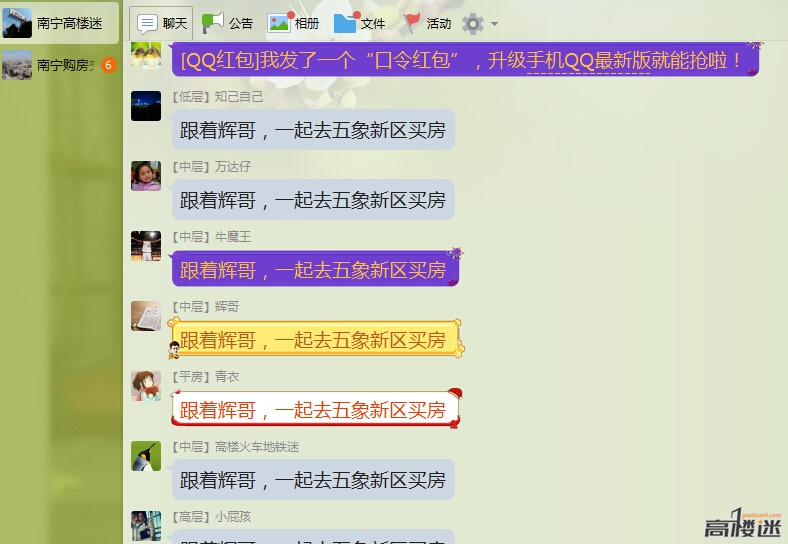This screenshot has height=544, width=788.
Task: Click the username 牛魔王 above message
Action: [233, 236]
